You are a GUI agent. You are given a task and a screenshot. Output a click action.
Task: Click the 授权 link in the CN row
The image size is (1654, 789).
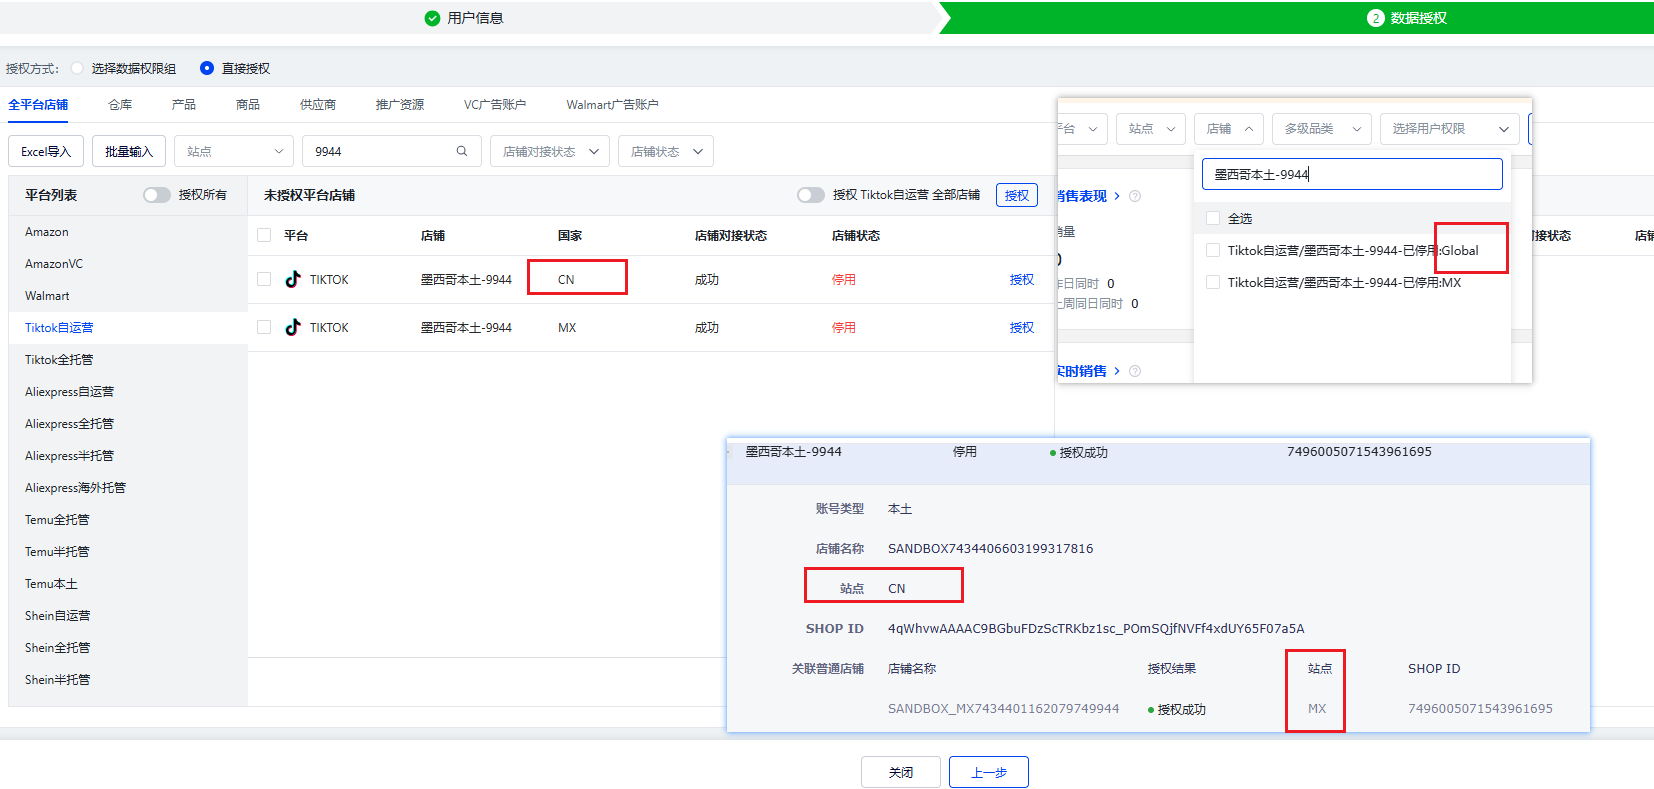[1022, 279]
